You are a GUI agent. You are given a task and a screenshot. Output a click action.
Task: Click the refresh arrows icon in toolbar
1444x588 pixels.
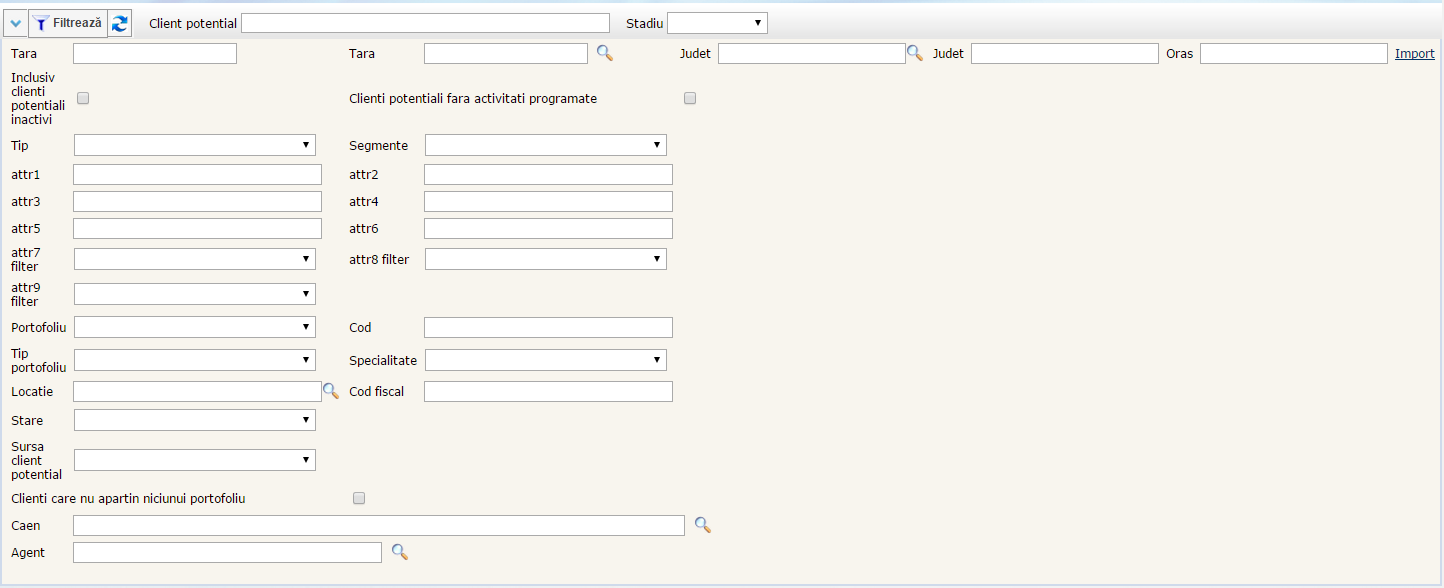pos(120,23)
